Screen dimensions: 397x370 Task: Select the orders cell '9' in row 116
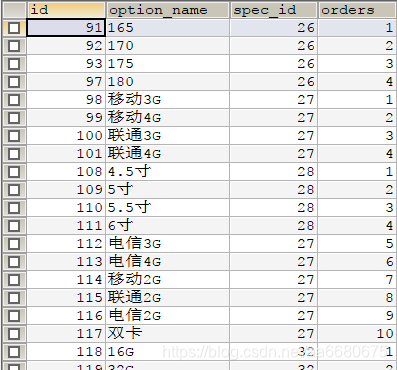[357, 316]
